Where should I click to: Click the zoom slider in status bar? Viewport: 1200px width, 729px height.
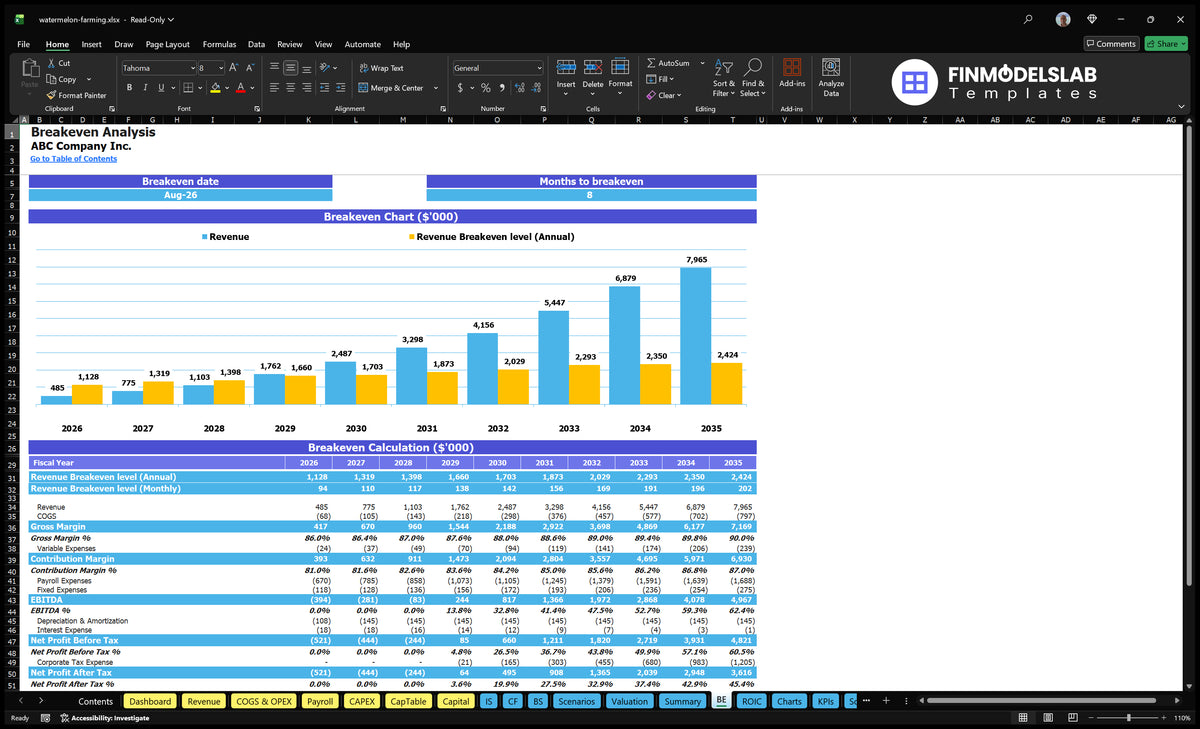pyautogui.click(x=1129, y=718)
